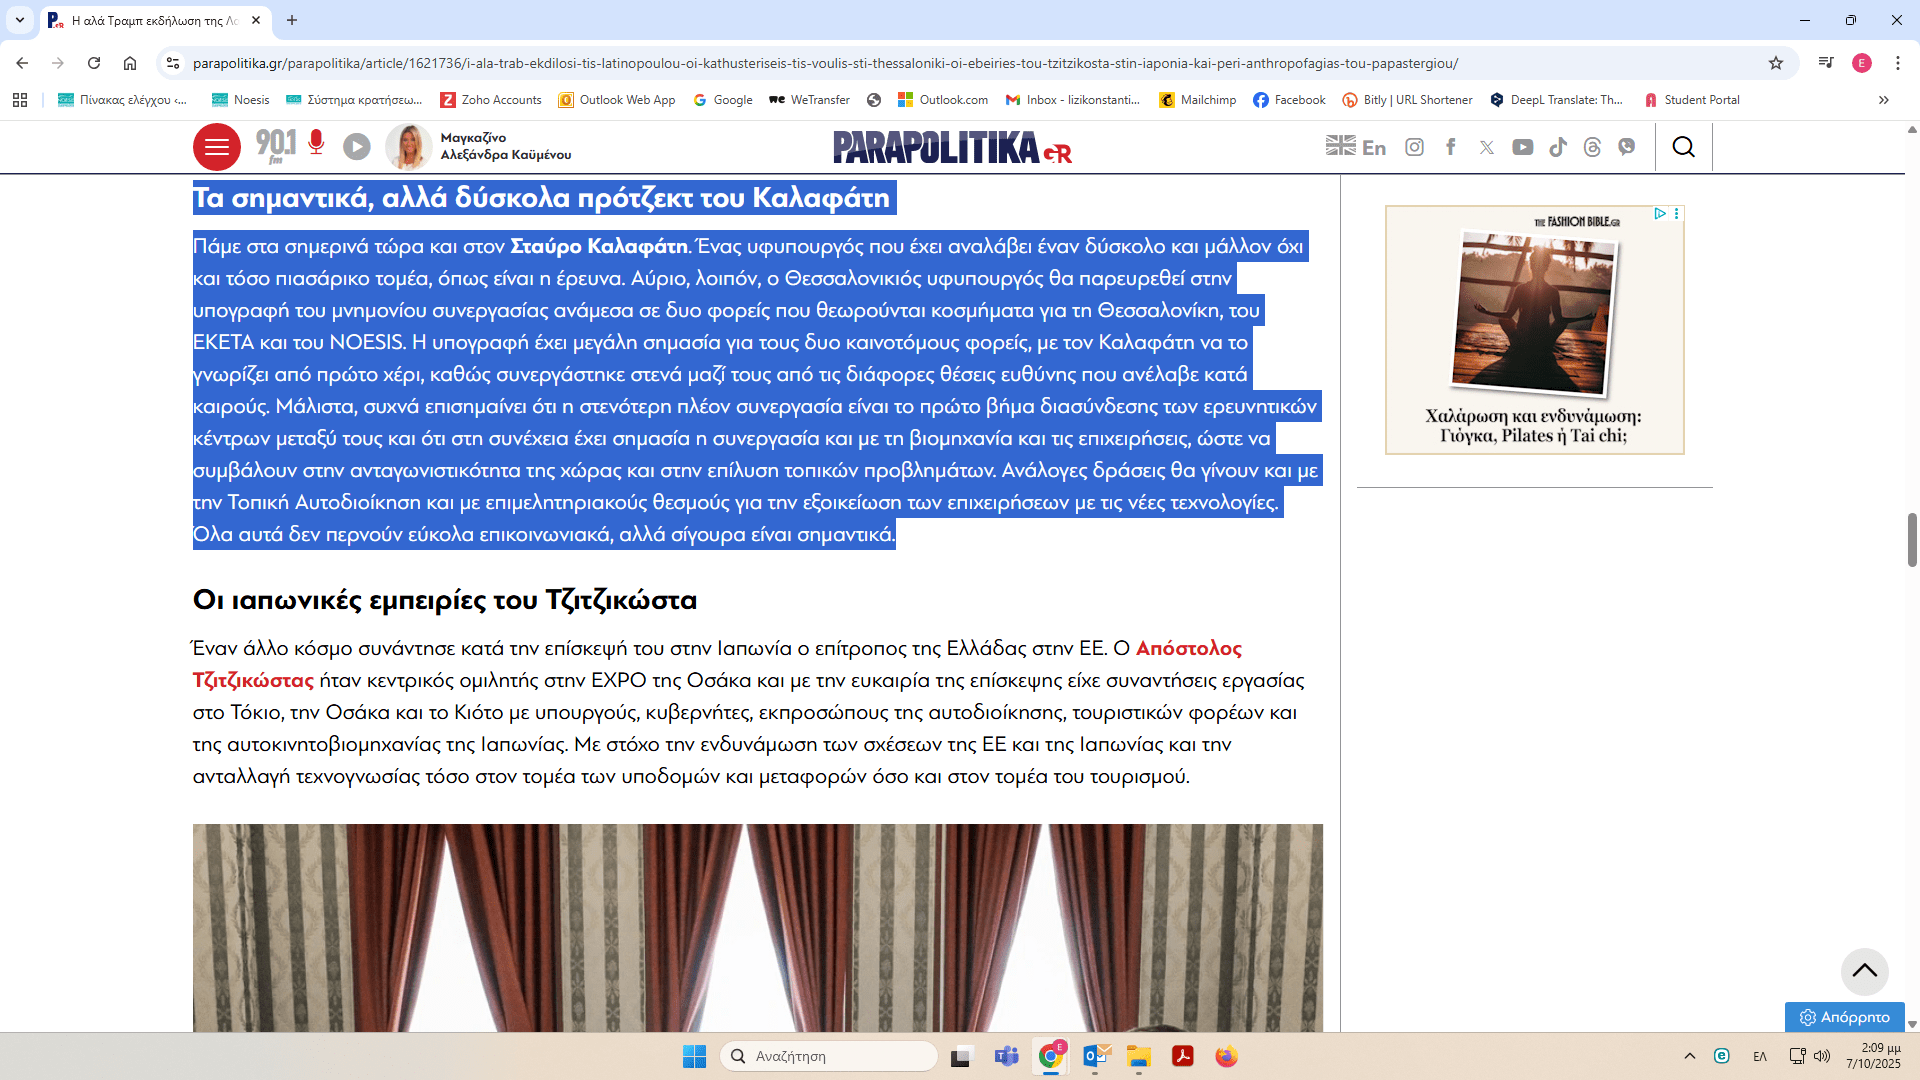Screen dimensions: 1920x1080
Task: Click the radio play button
Action: pos(357,147)
